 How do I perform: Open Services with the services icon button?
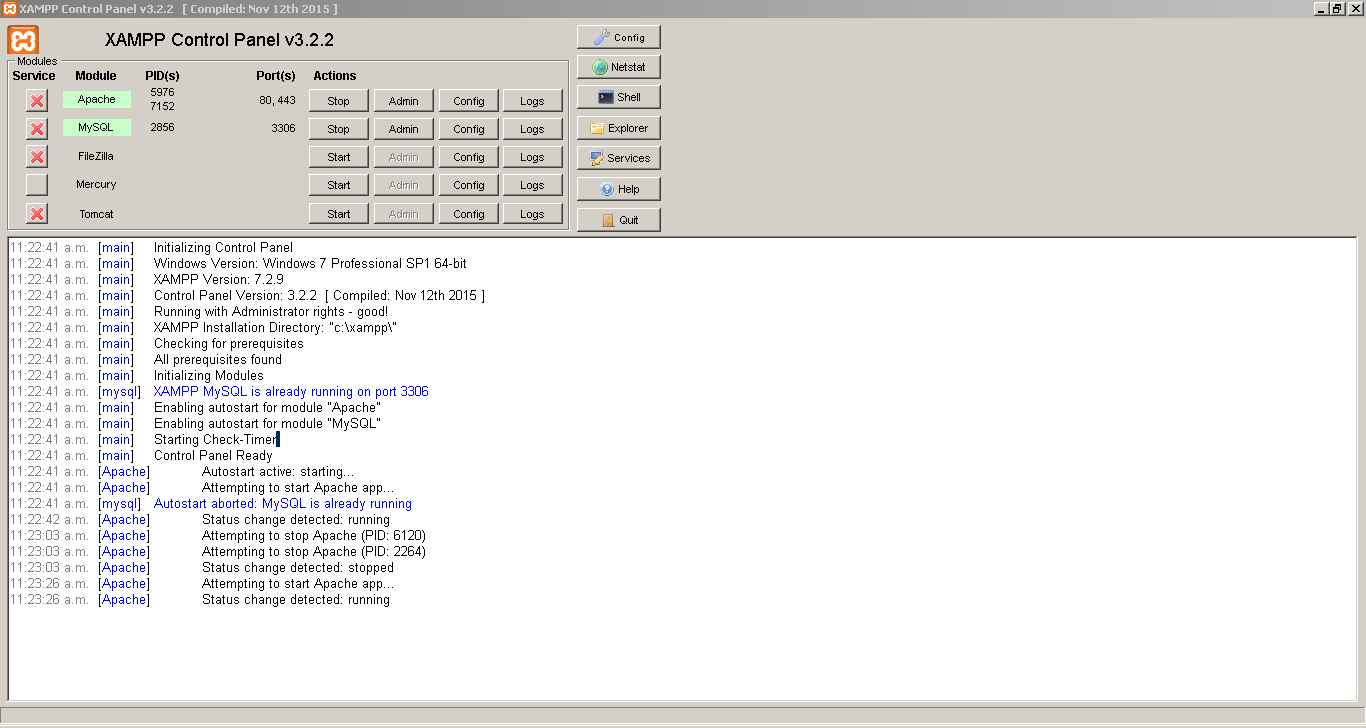pos(619,158)
